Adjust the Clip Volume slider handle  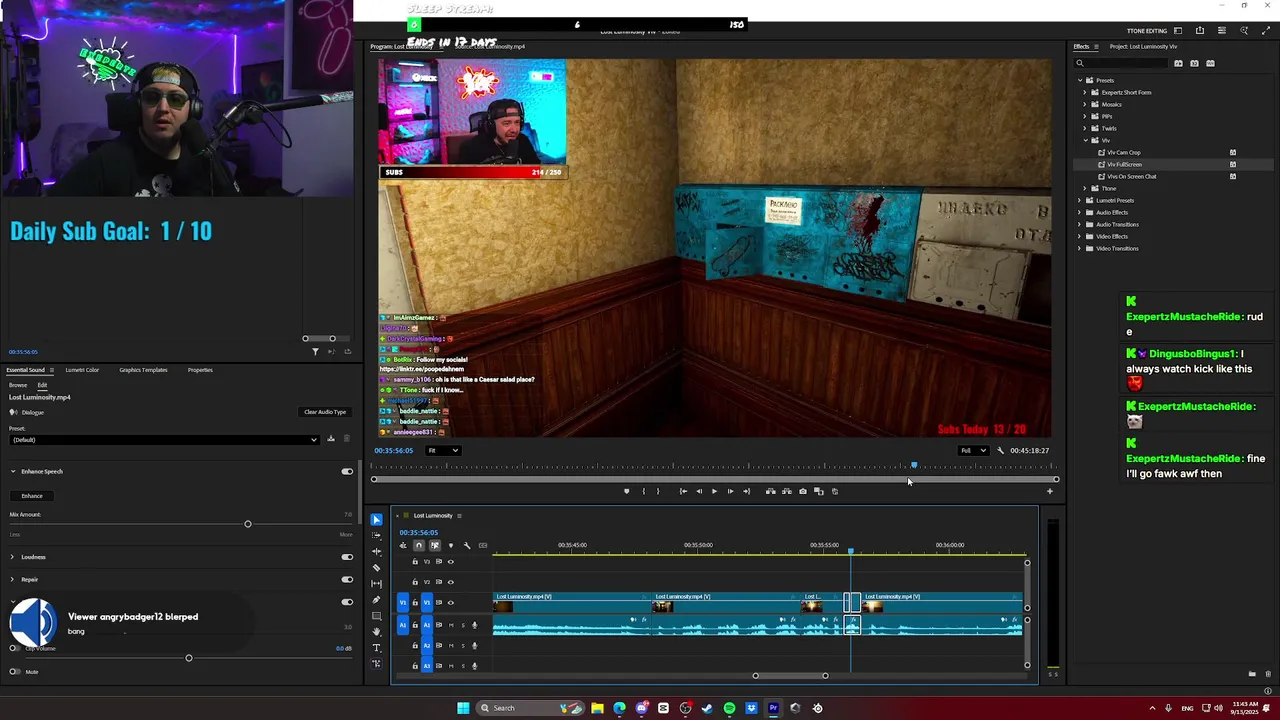pos(189,658)
